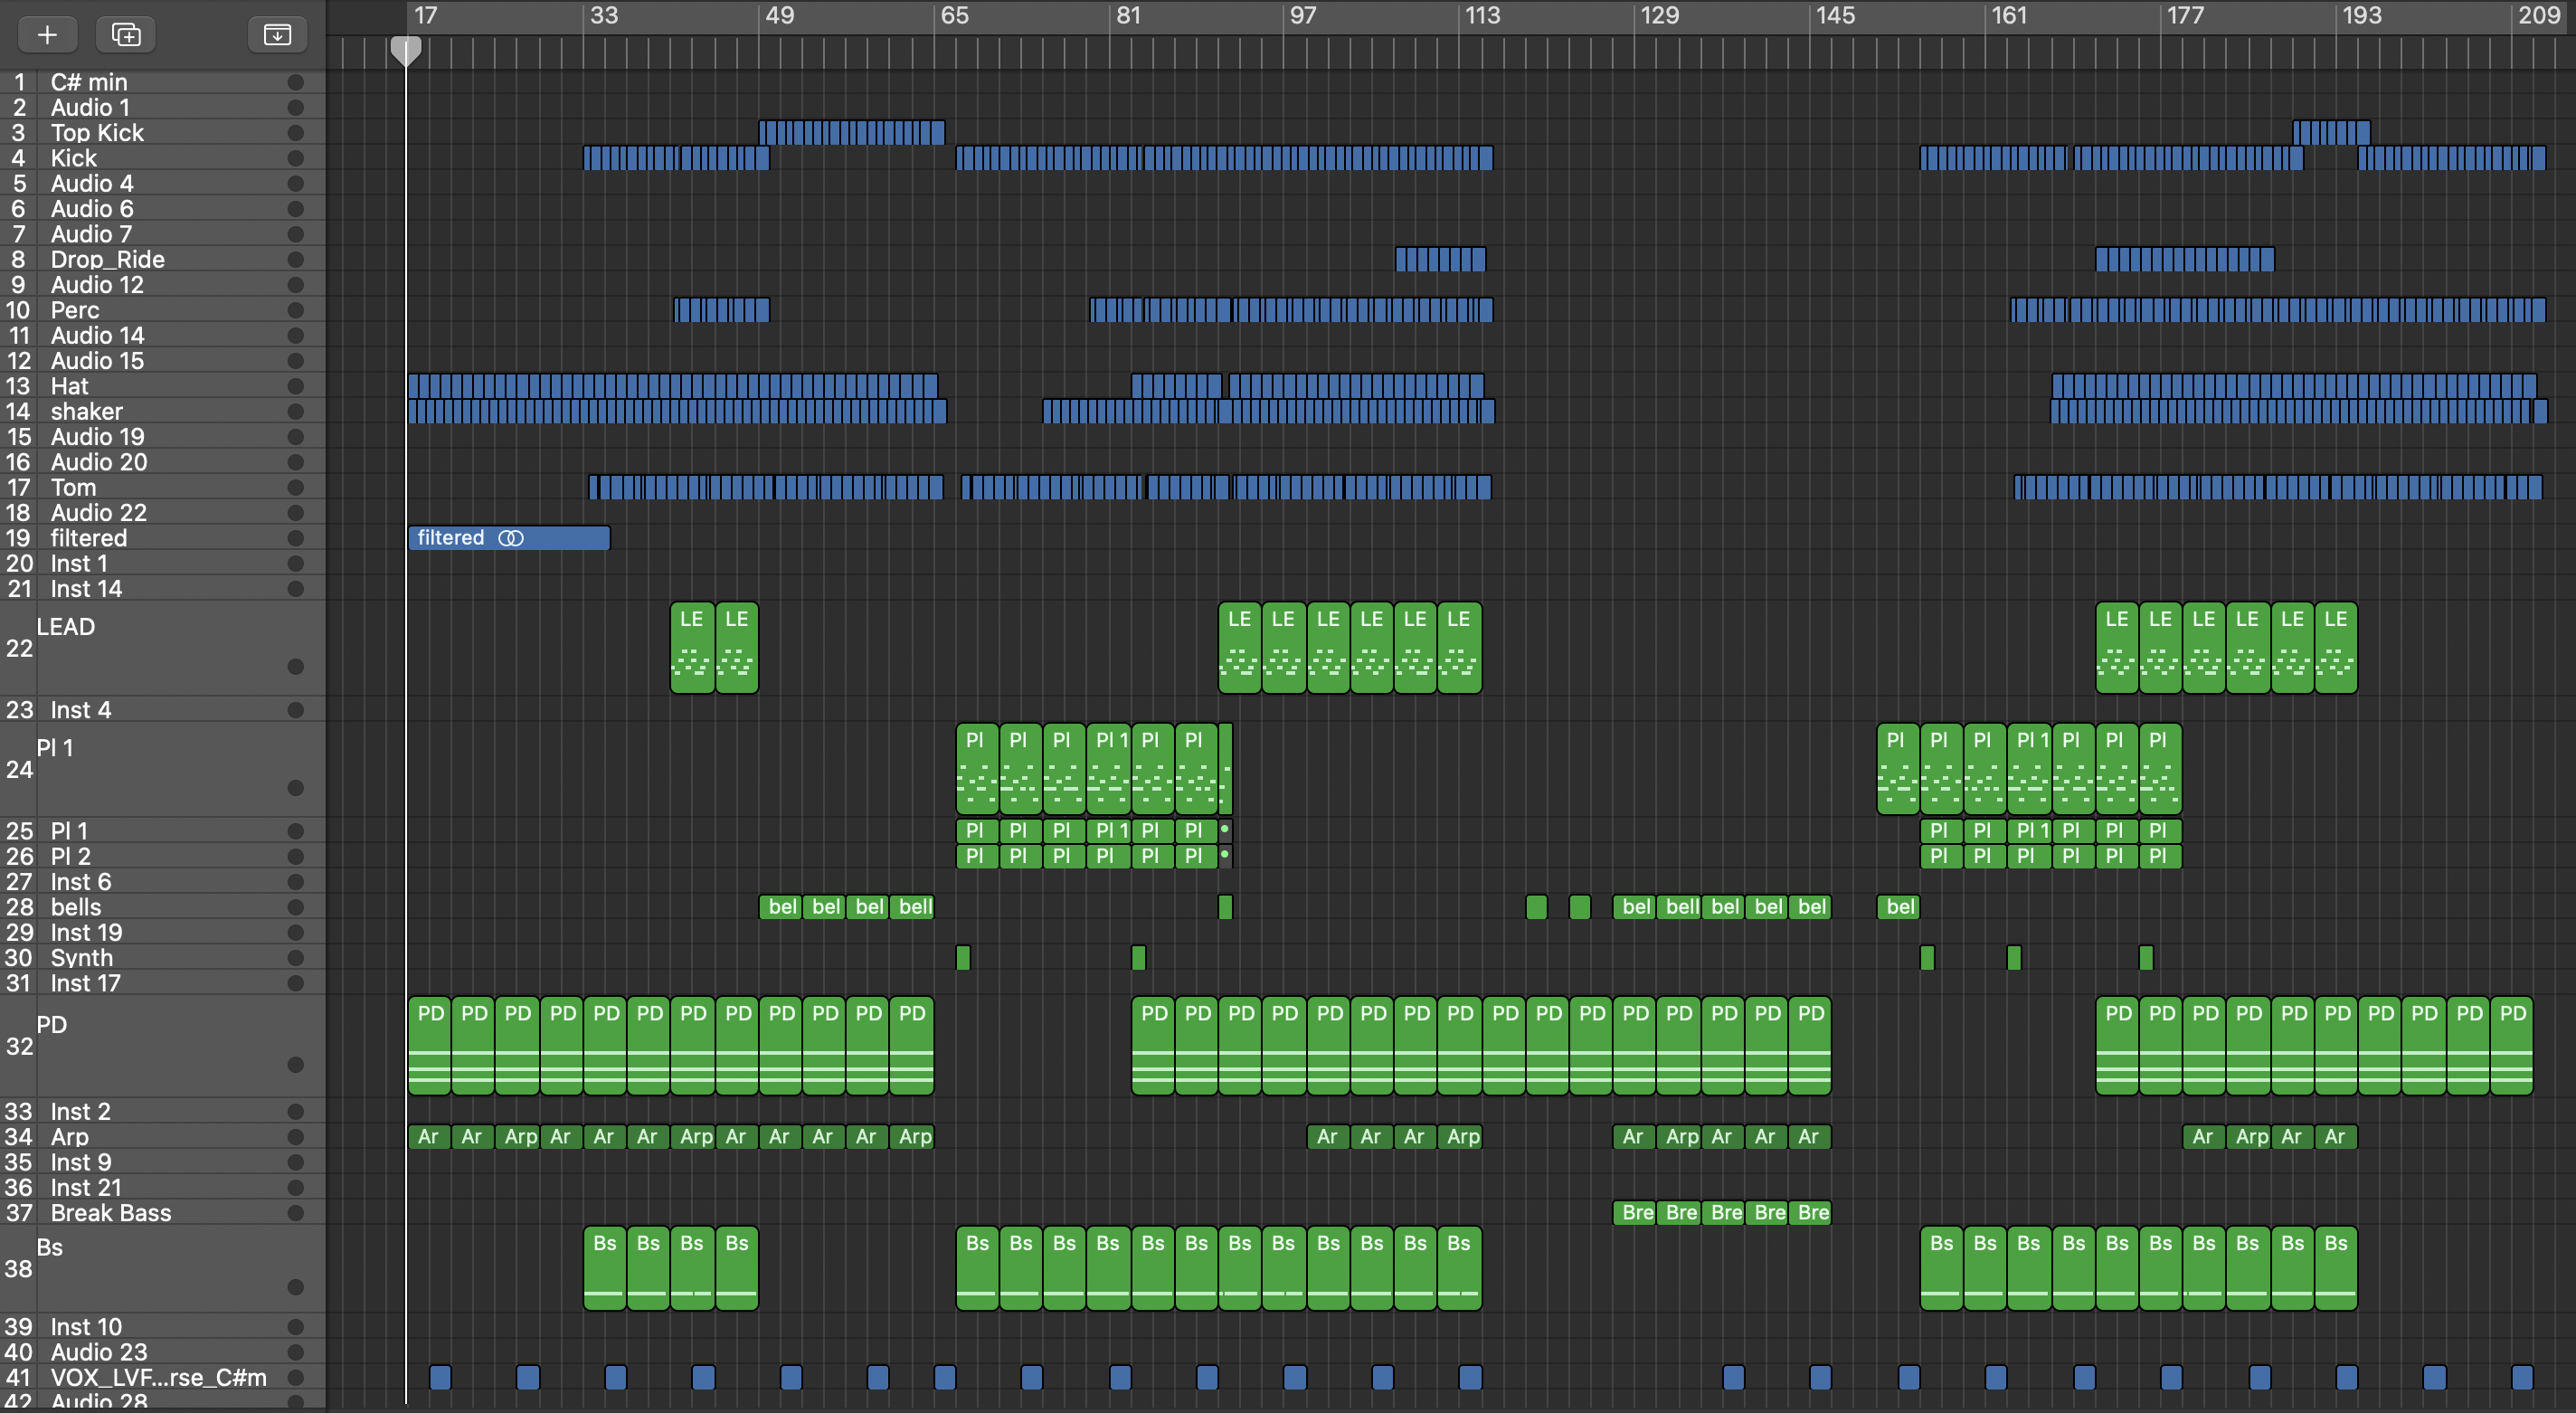
Task: Select the Top Kick track header
Action: (x=162, y=133)
